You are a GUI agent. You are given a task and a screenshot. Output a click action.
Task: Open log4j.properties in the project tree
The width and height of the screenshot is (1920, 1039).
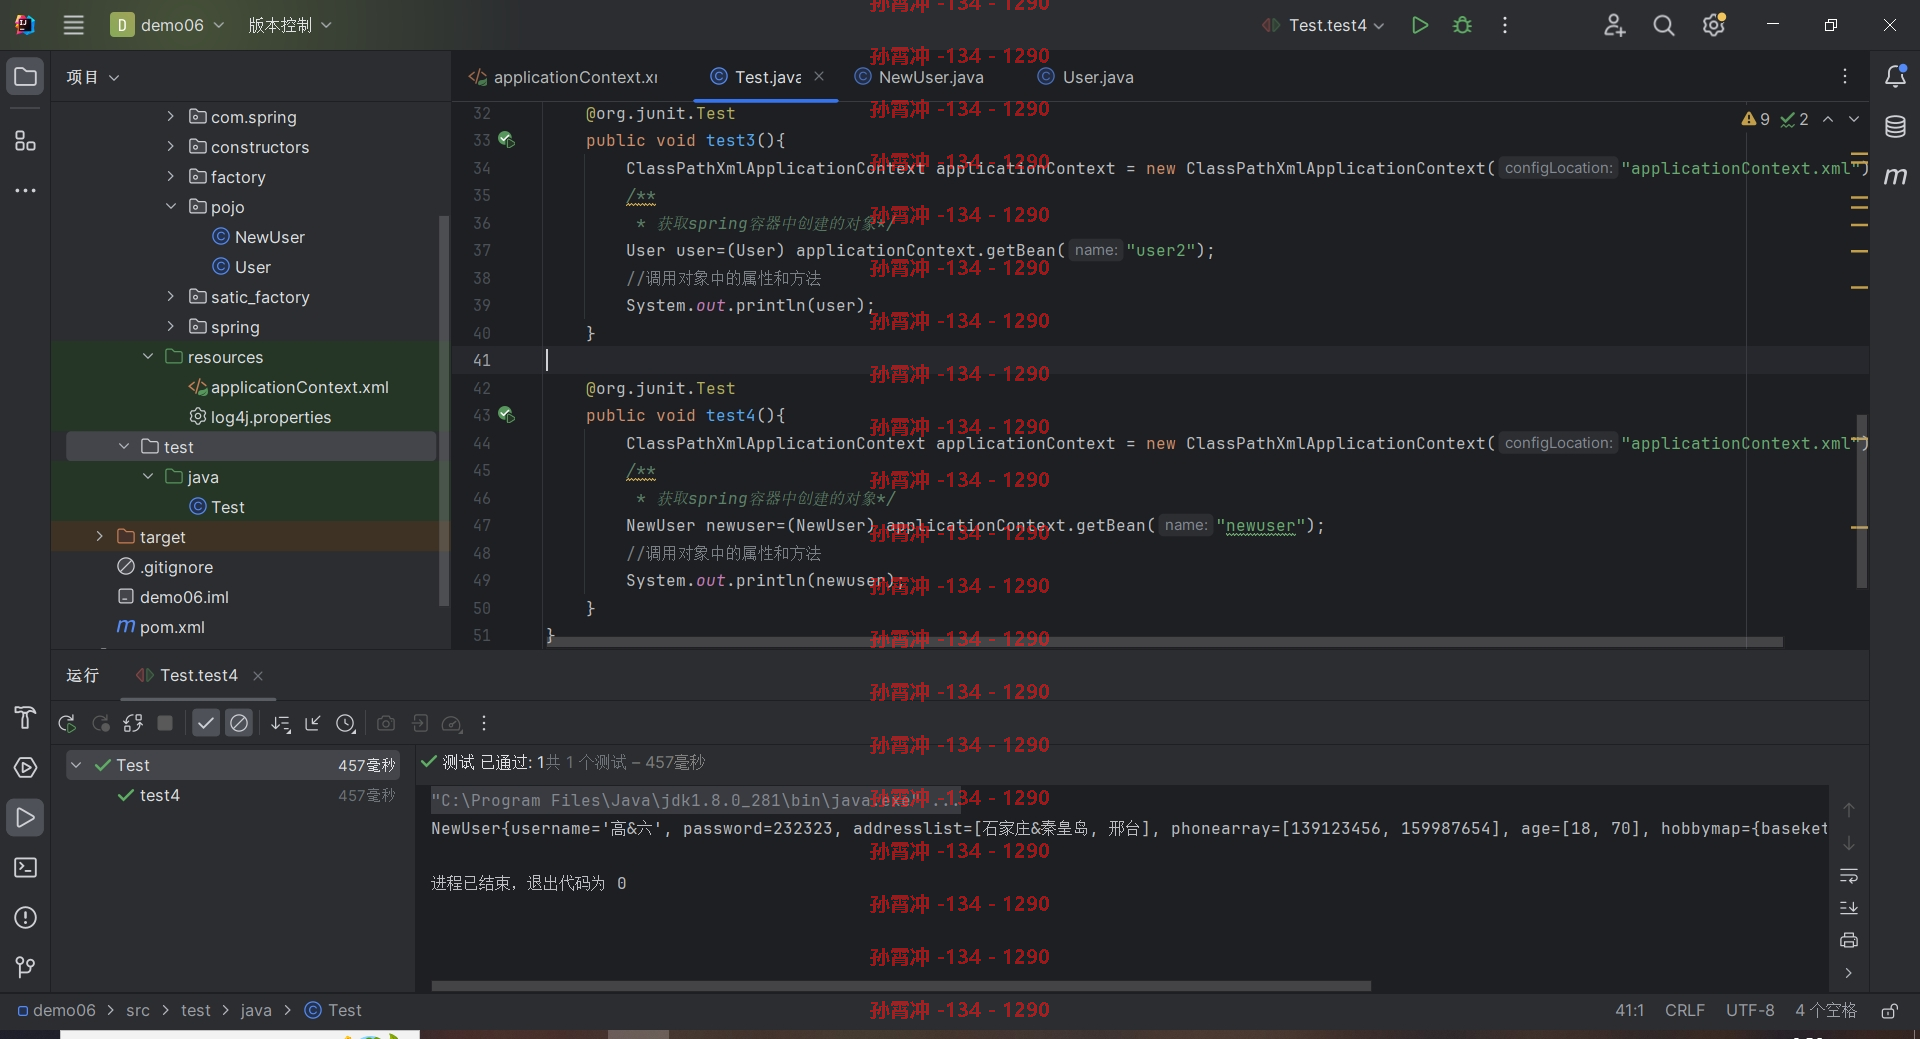[260, 417]
